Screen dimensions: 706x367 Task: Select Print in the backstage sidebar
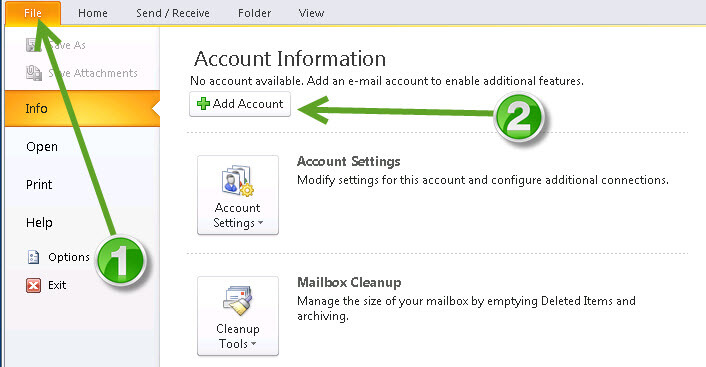point(39,185)
